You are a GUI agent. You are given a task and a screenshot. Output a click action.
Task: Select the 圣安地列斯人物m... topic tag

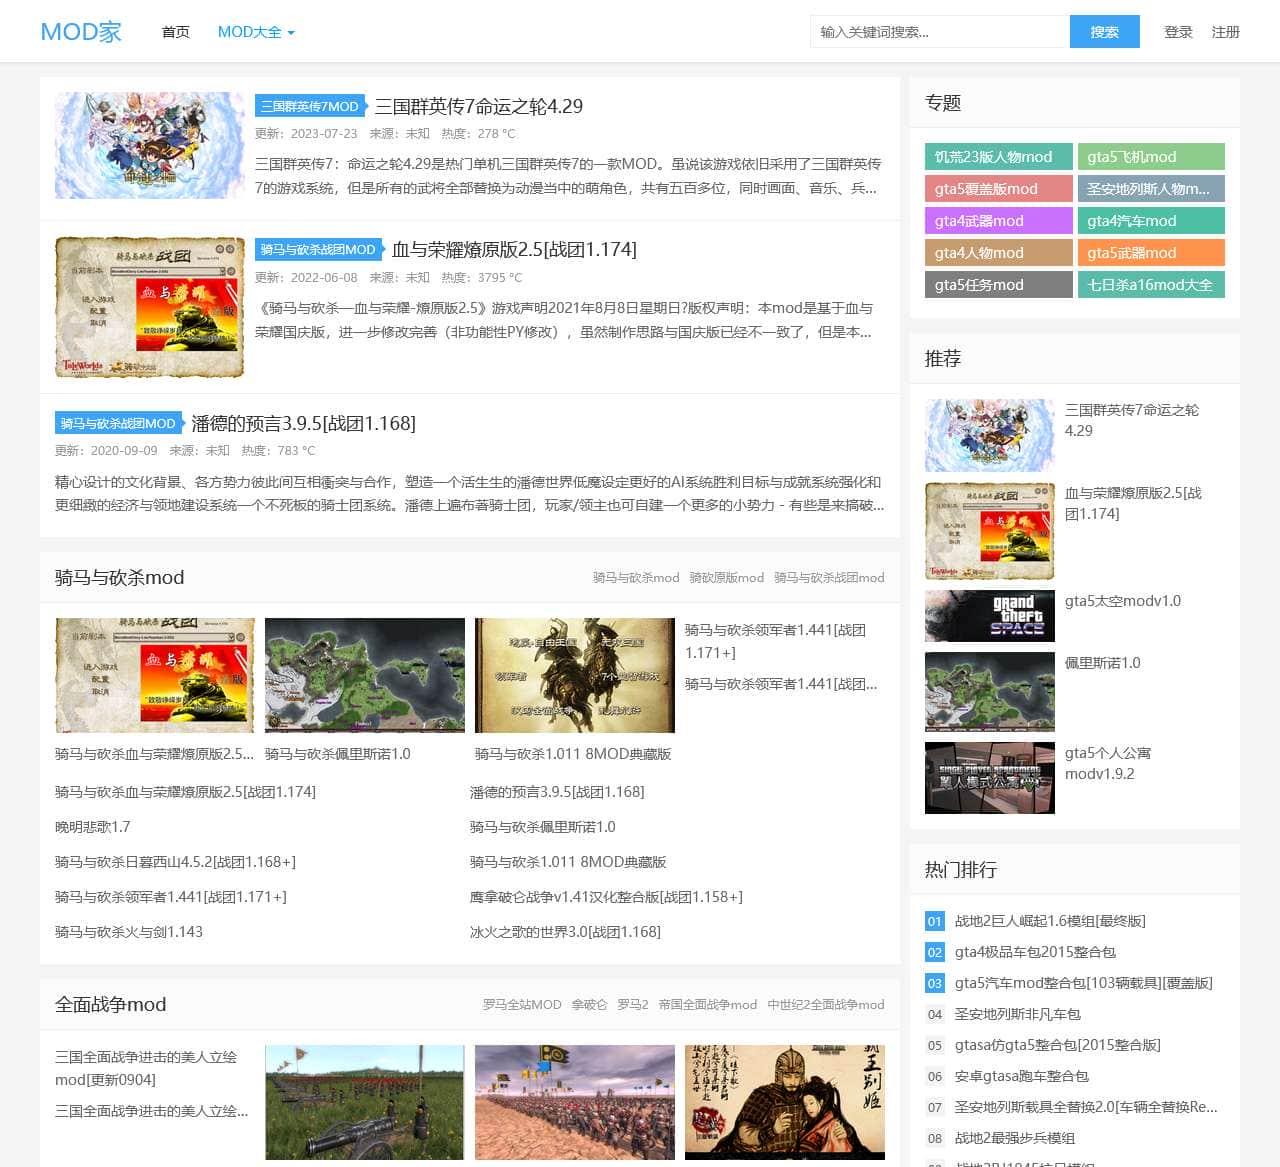1150,189
